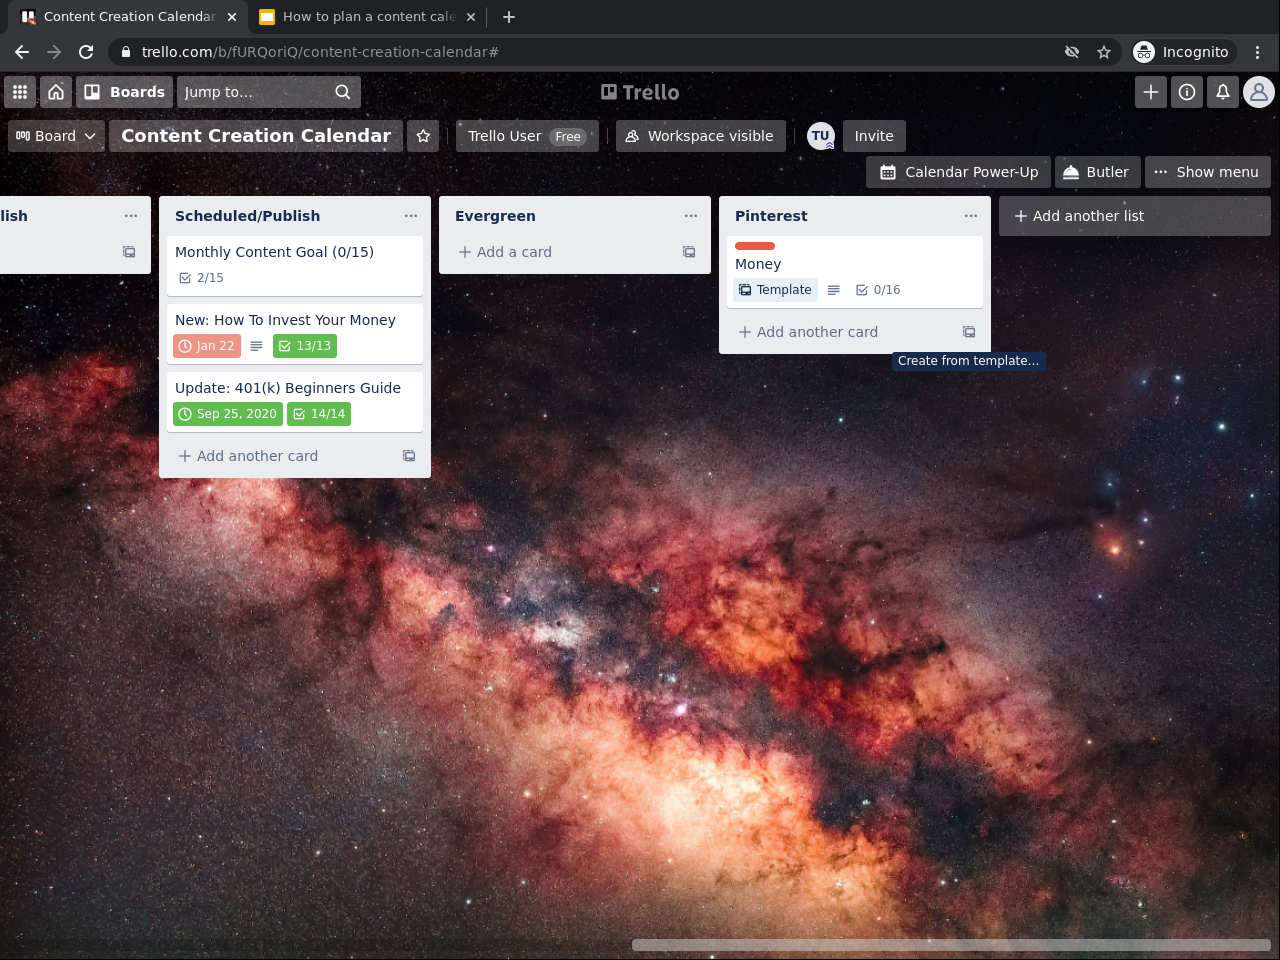This screenshot has height=960, width=1280.
Task: Click the Jan 22 due date badge
Action: coord(207,346)
